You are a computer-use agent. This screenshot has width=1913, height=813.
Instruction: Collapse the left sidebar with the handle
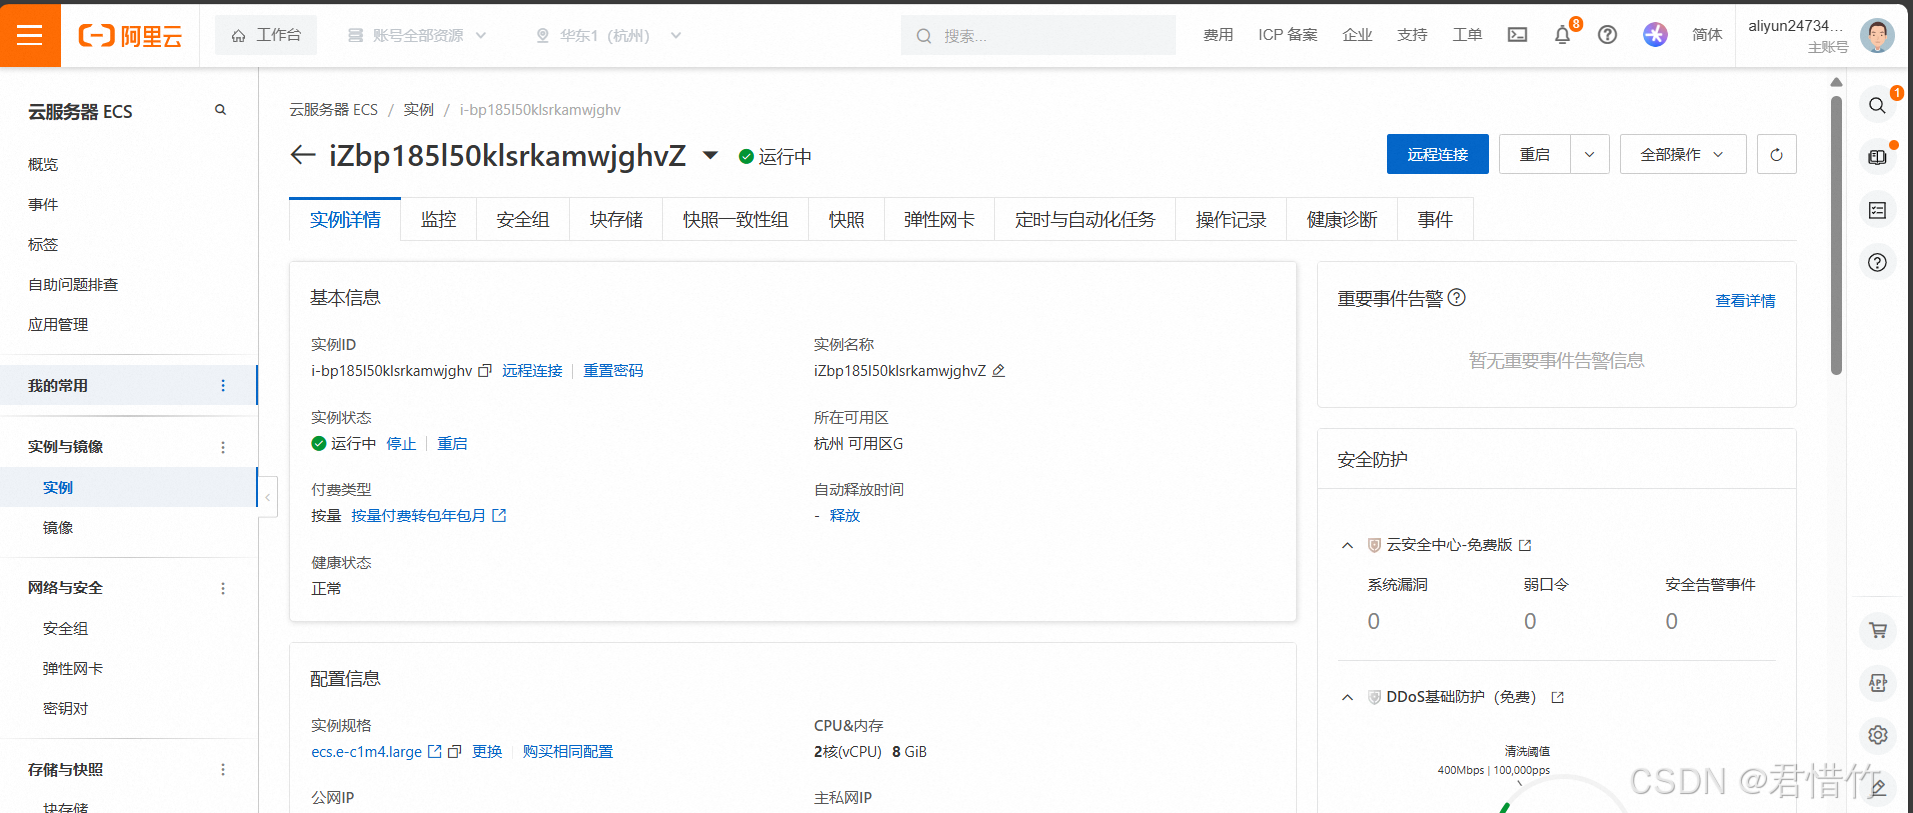(x=267, y=496)
